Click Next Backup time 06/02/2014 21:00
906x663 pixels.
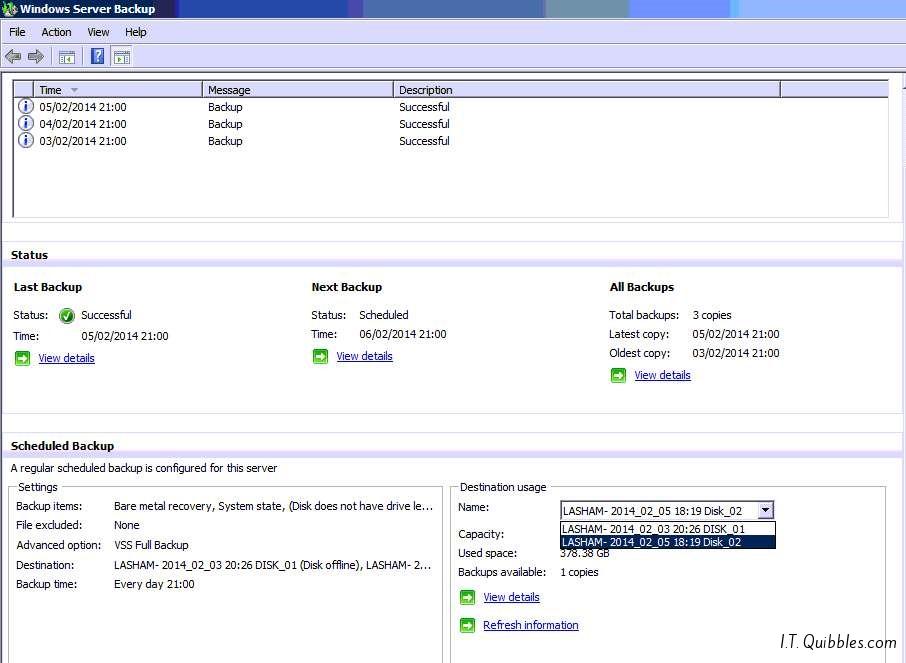[403, 334]
